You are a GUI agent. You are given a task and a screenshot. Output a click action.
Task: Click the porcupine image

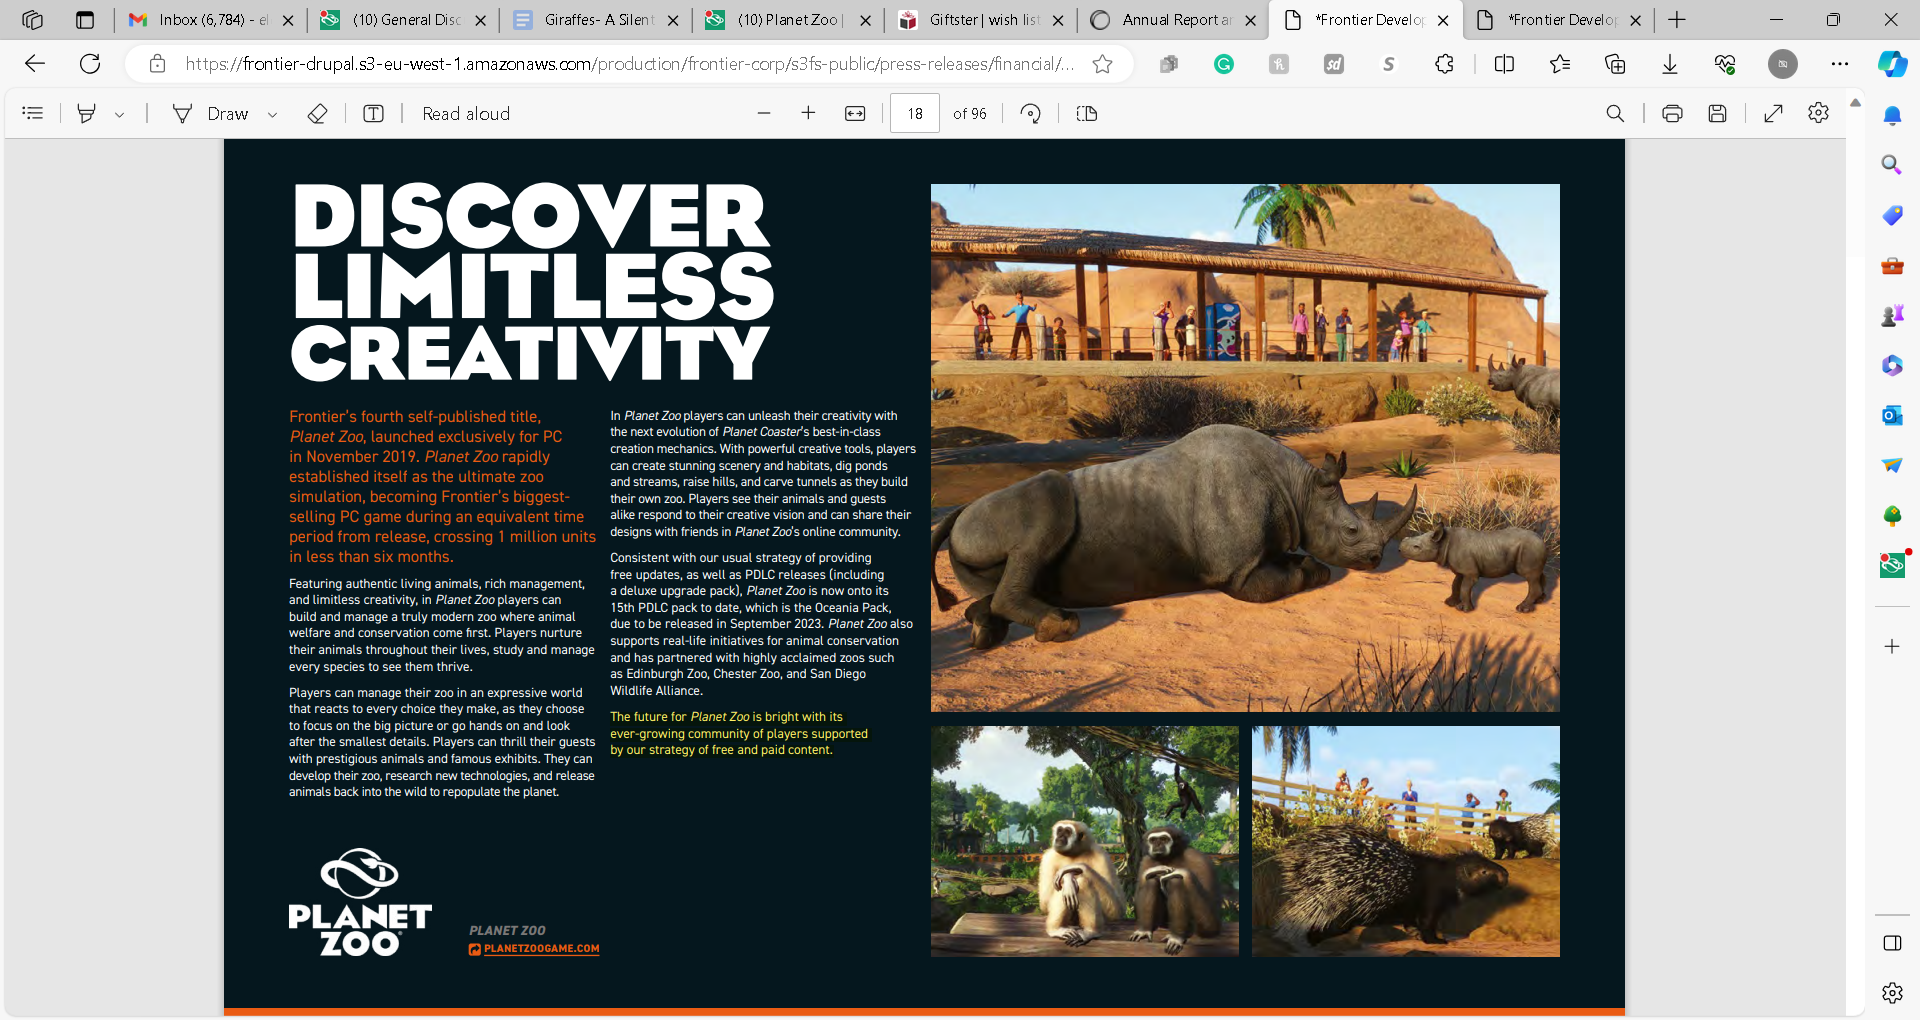(1406, 841)
